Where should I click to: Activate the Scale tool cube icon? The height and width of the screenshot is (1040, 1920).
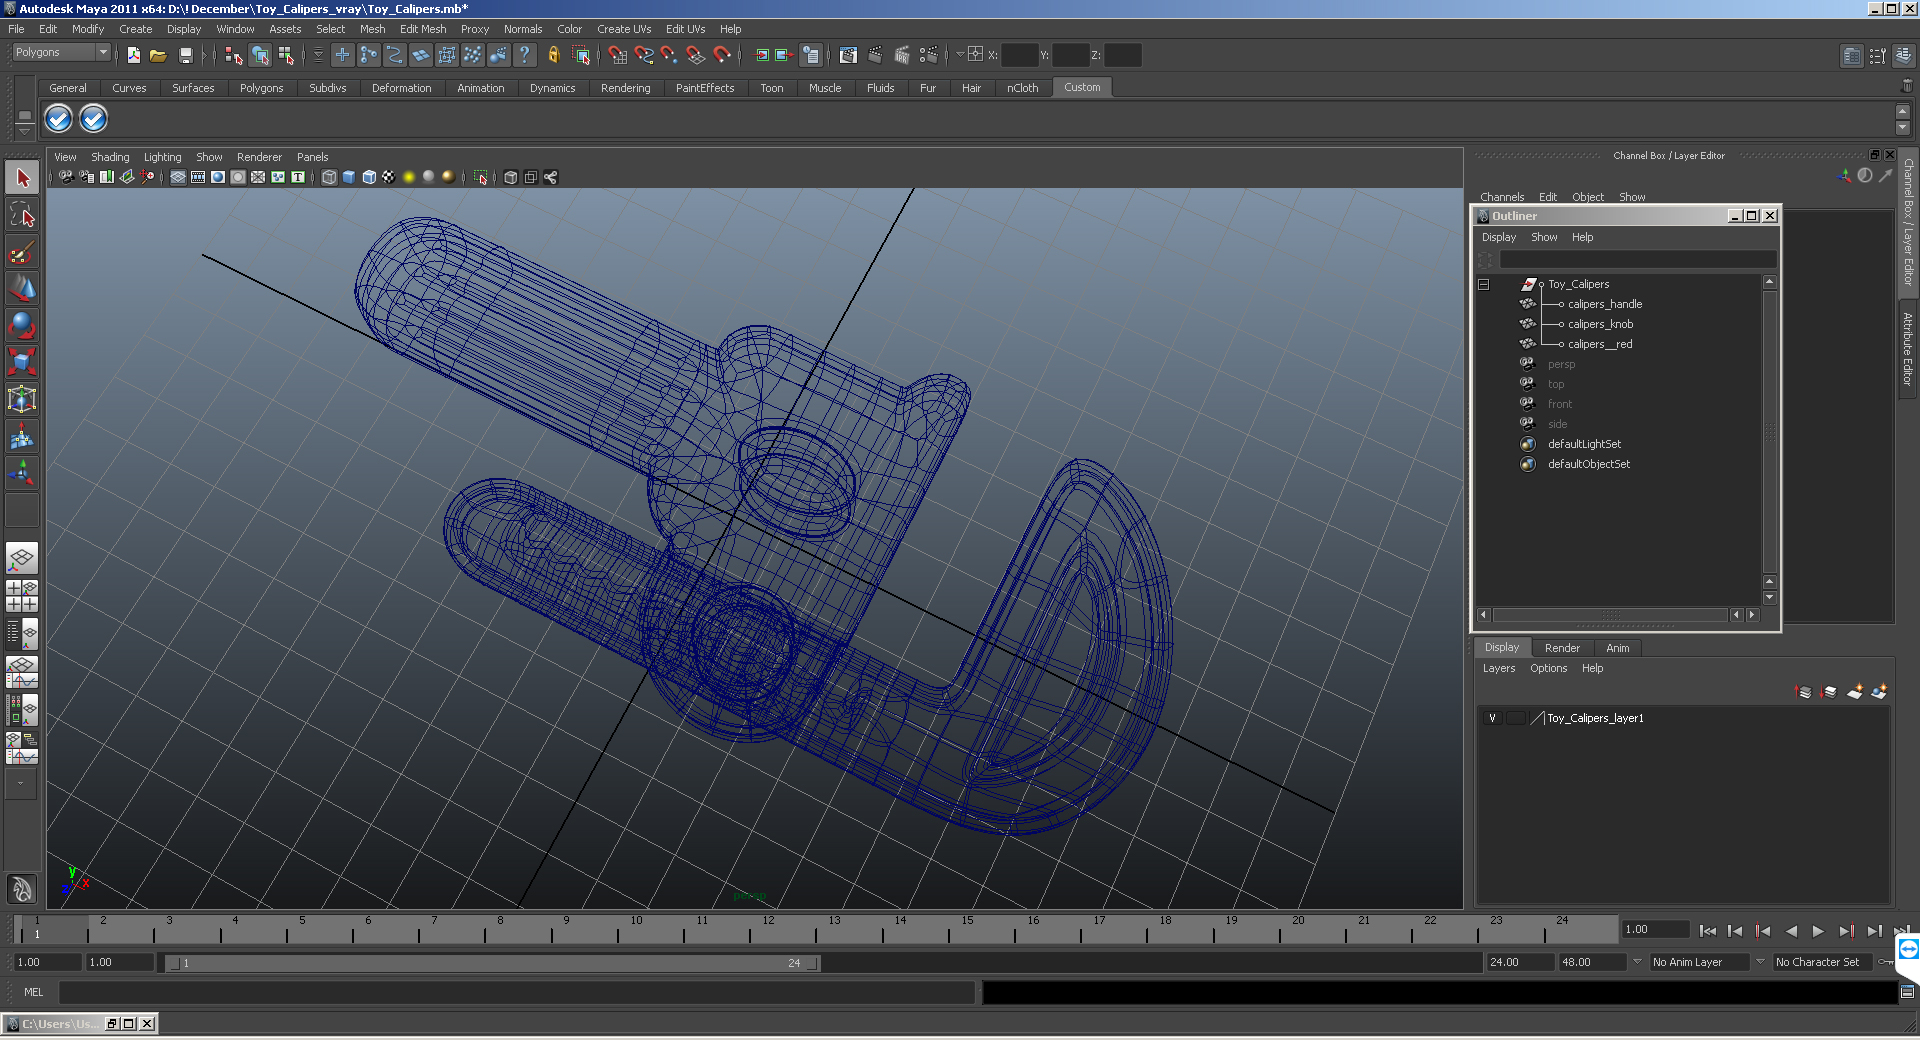pyautogui.click(x=22, y=362)
